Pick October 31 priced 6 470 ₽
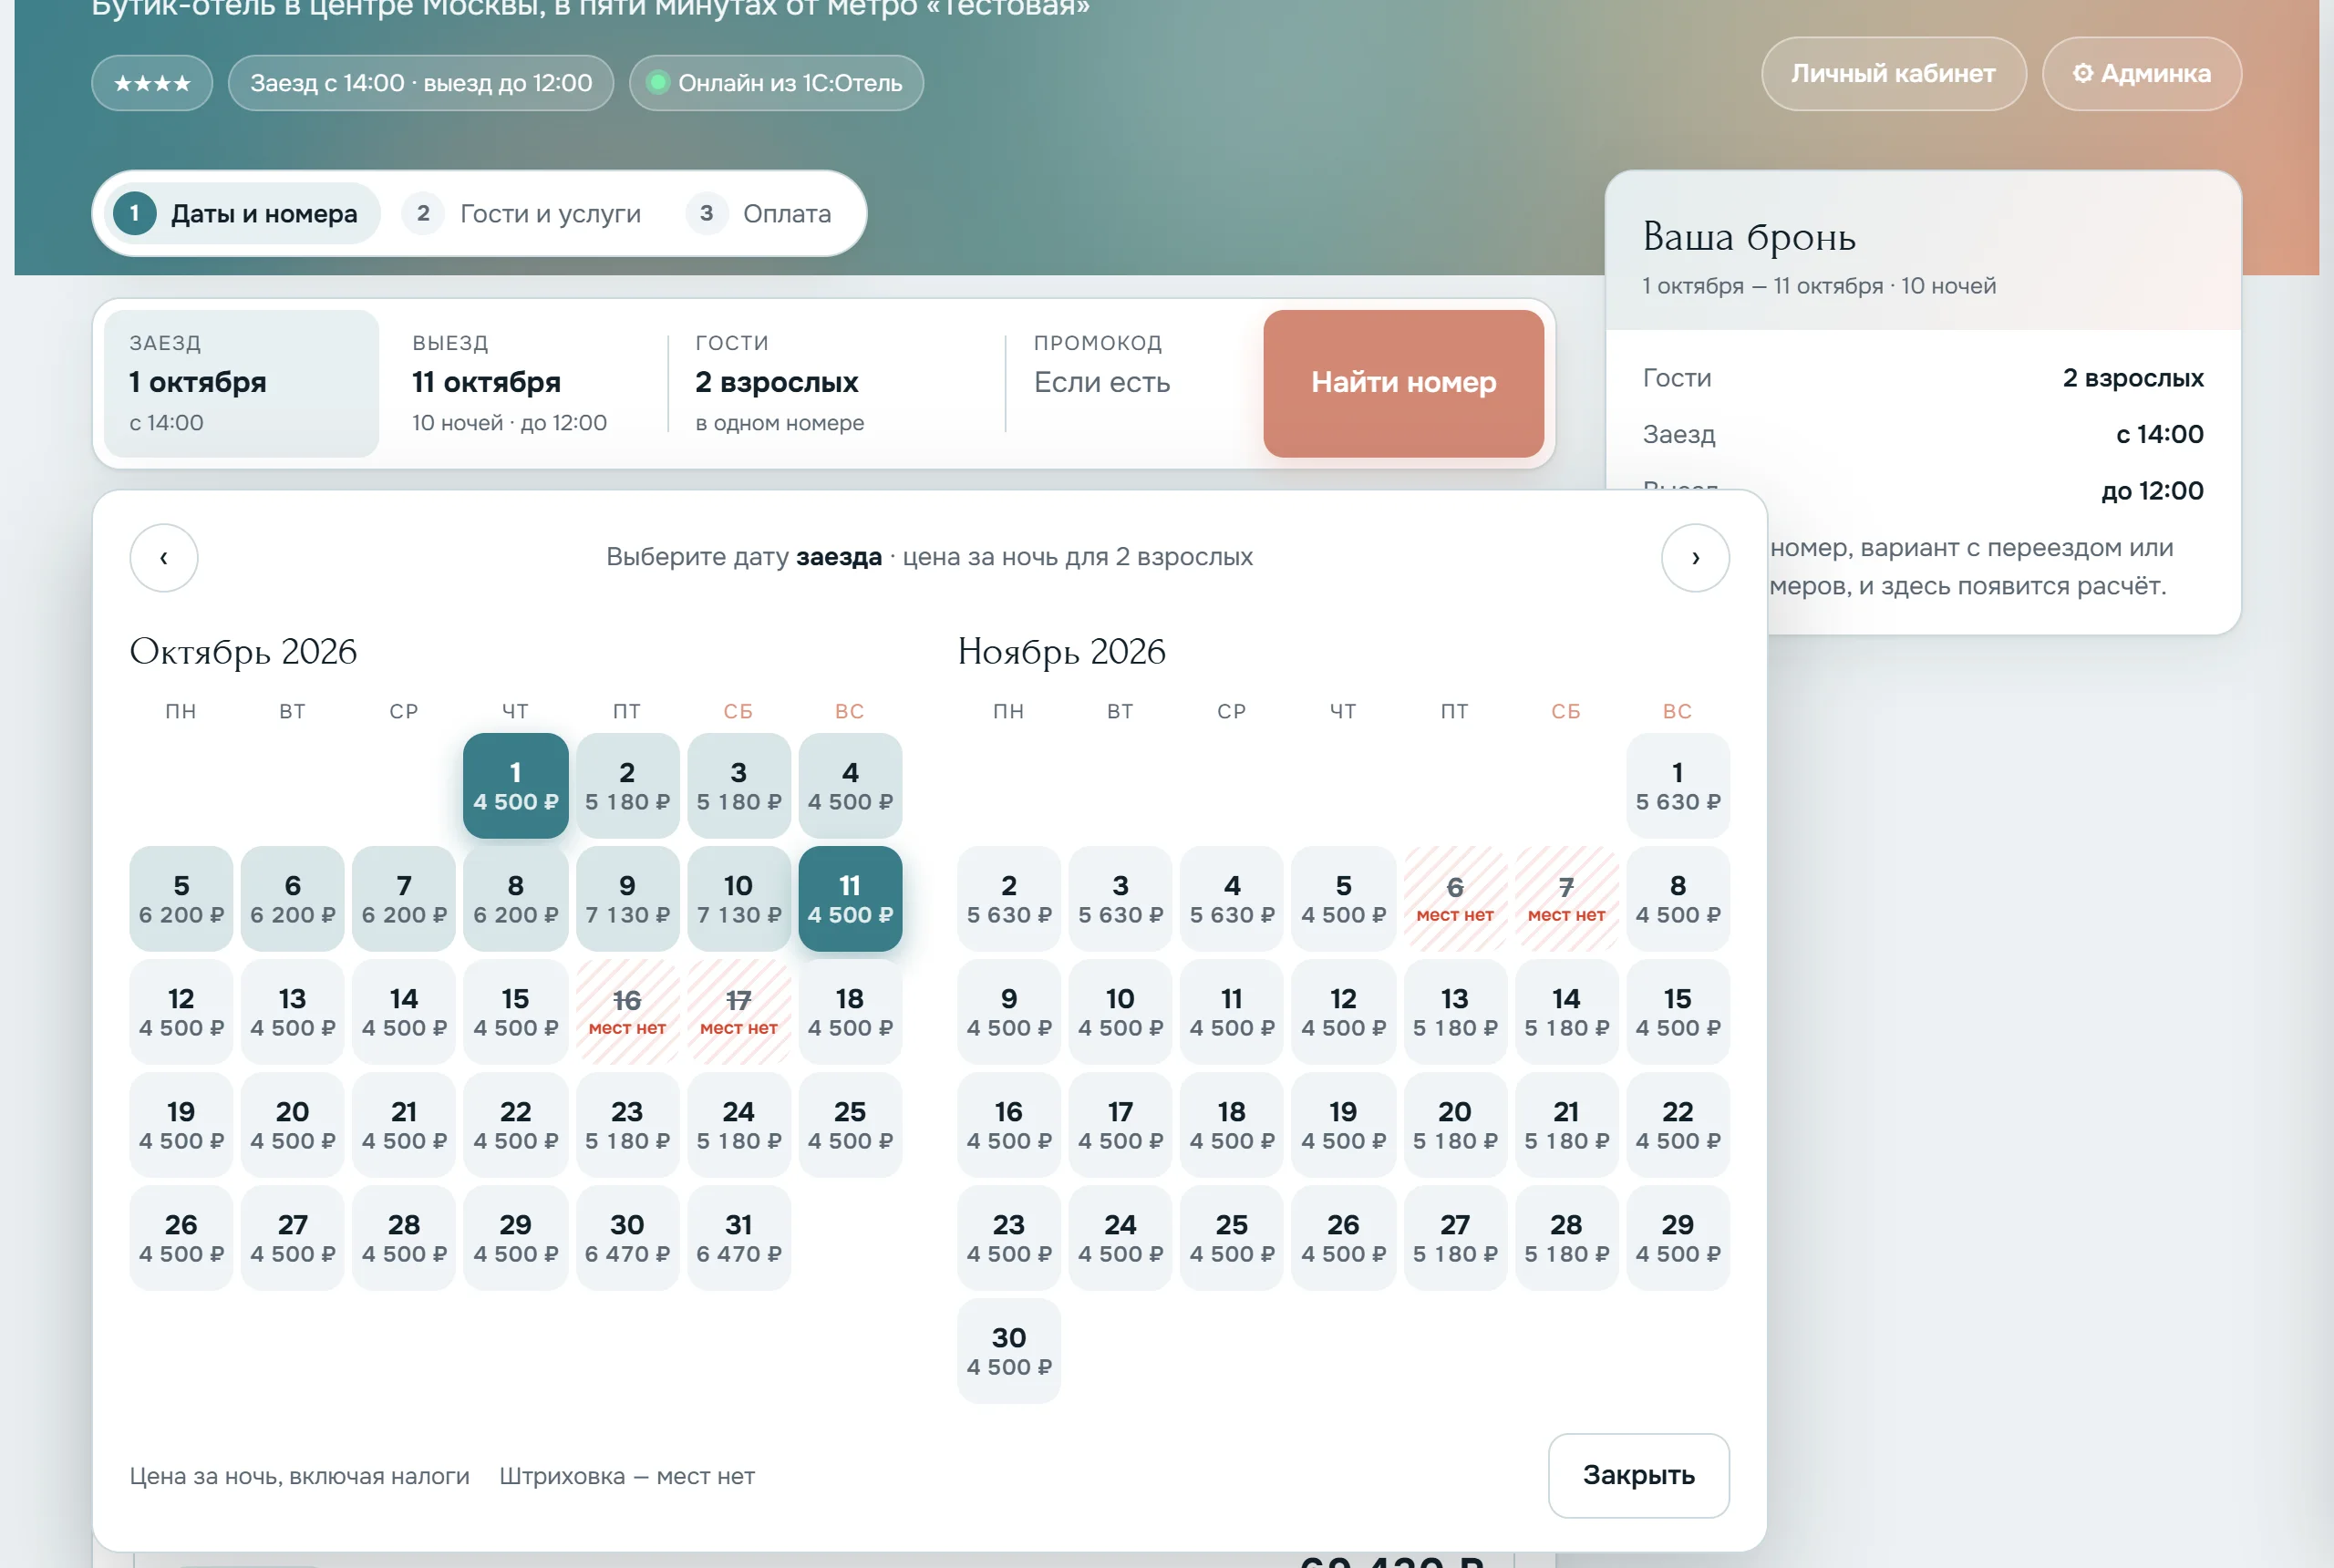2334x1568 pixels. [738, 1237]
